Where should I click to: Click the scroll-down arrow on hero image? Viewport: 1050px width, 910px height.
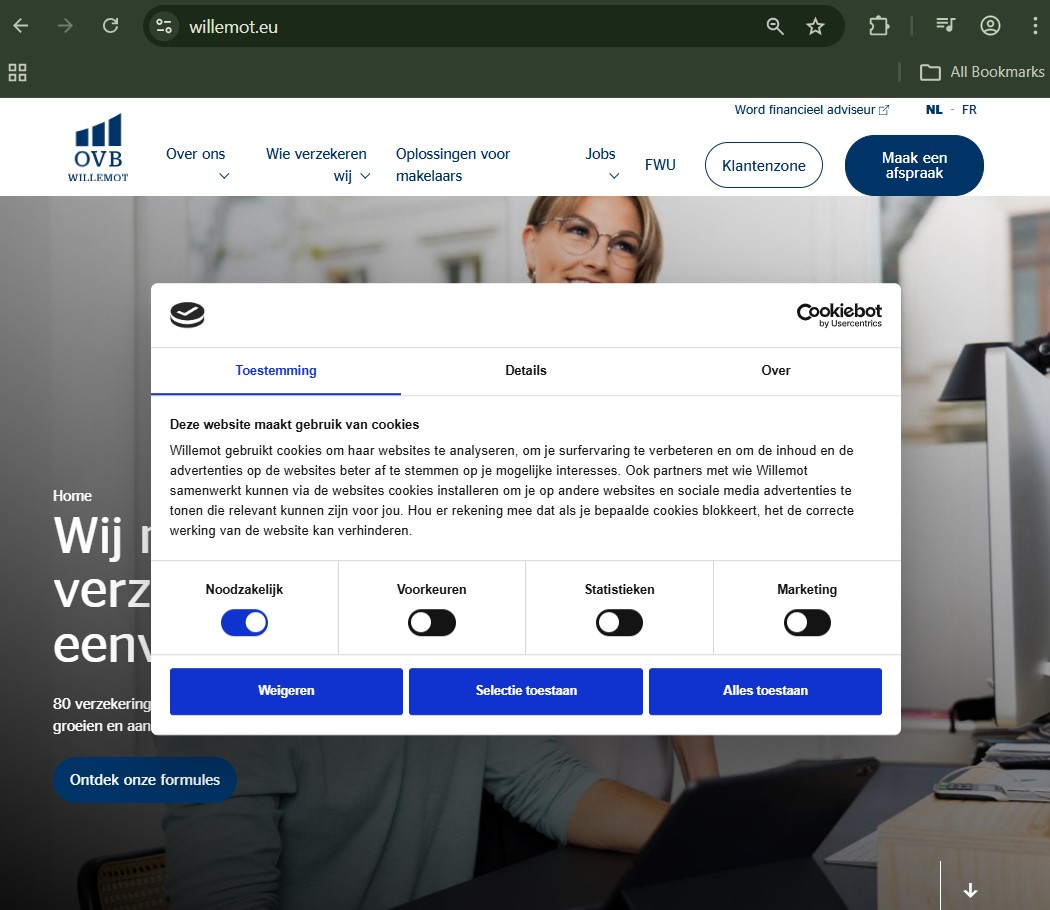tap(969, 889)
